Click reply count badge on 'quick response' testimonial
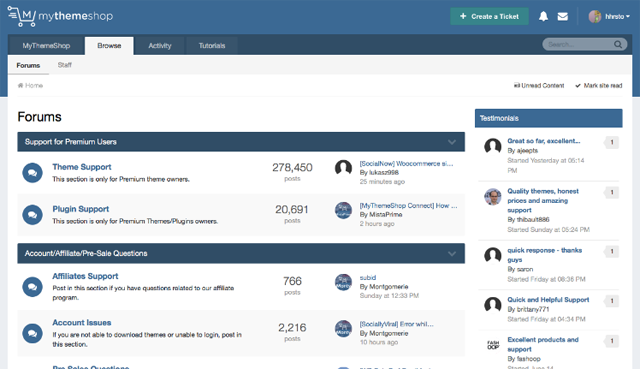 pyautogui.click(x=611, y=251)
